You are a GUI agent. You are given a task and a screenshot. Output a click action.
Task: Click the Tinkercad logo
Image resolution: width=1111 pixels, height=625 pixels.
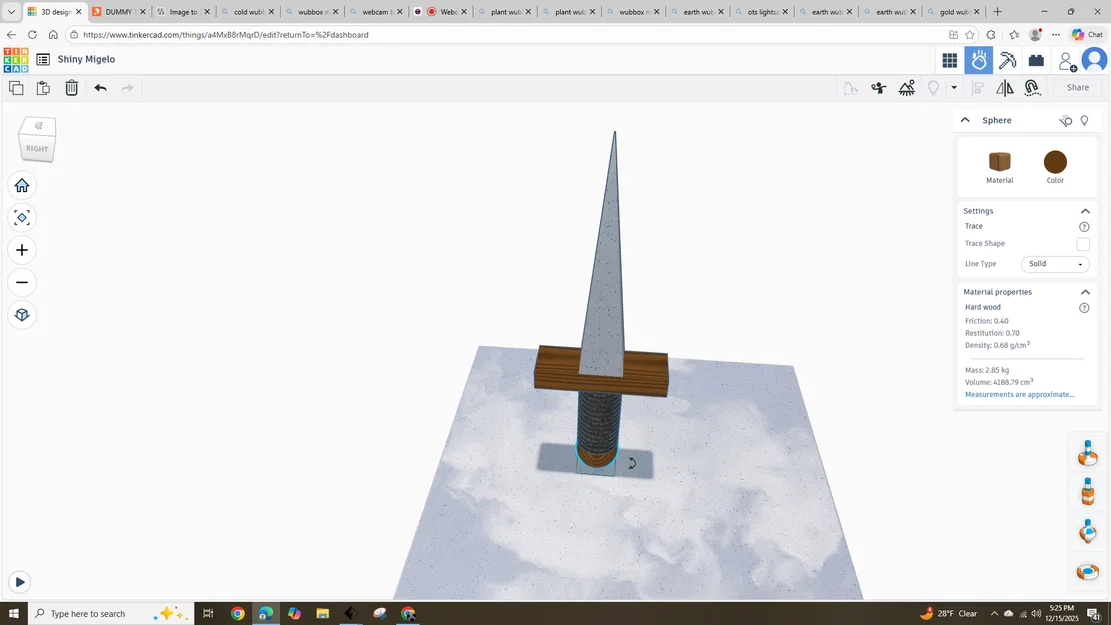coord(16,60)
